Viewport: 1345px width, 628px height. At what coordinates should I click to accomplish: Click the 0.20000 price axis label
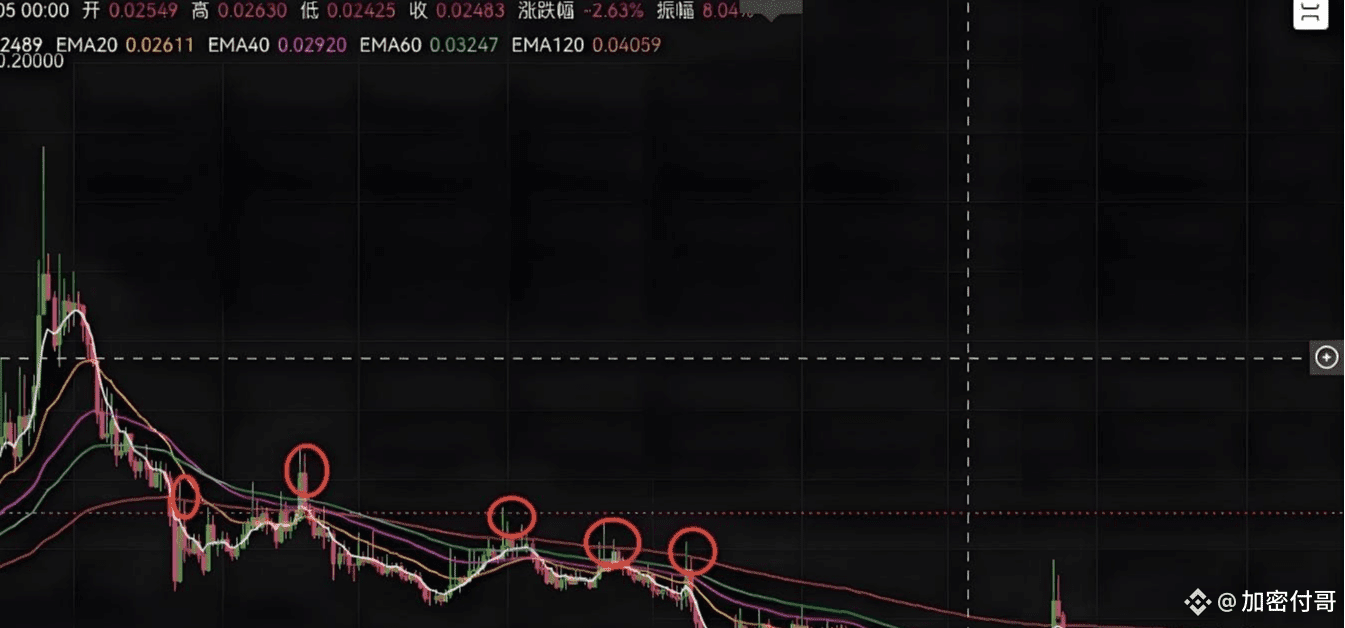(32, 61)
